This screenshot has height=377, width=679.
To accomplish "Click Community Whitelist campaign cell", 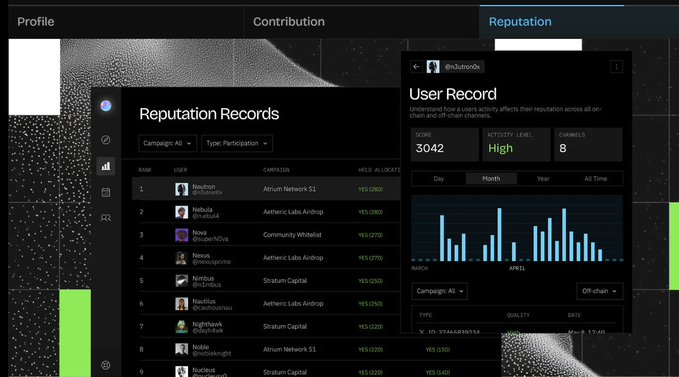I will 292,235.
